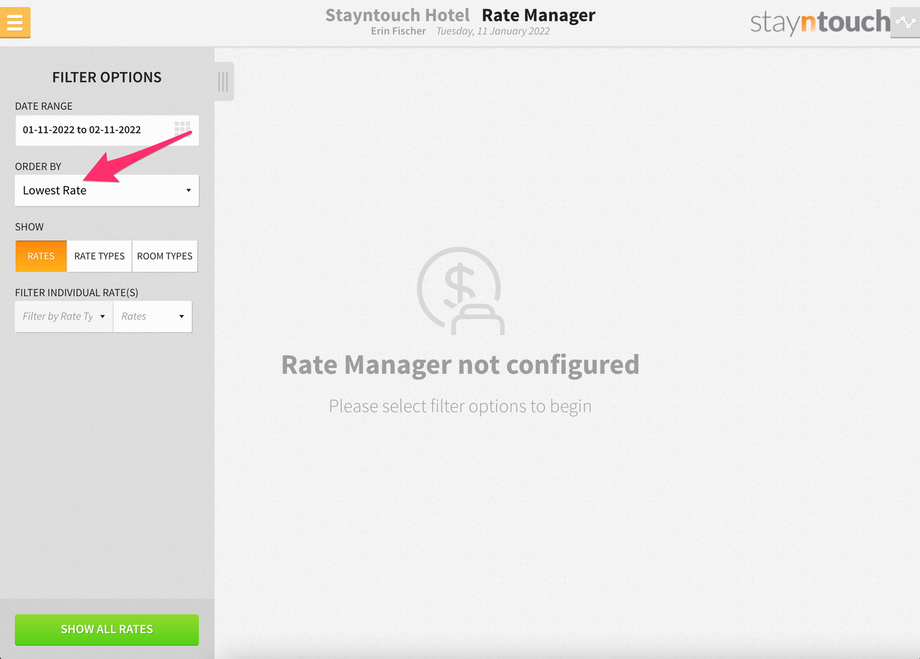The width and height of the screenshot is (920, 659).
Task: Open the Rates dropdown
Action: 153,316
